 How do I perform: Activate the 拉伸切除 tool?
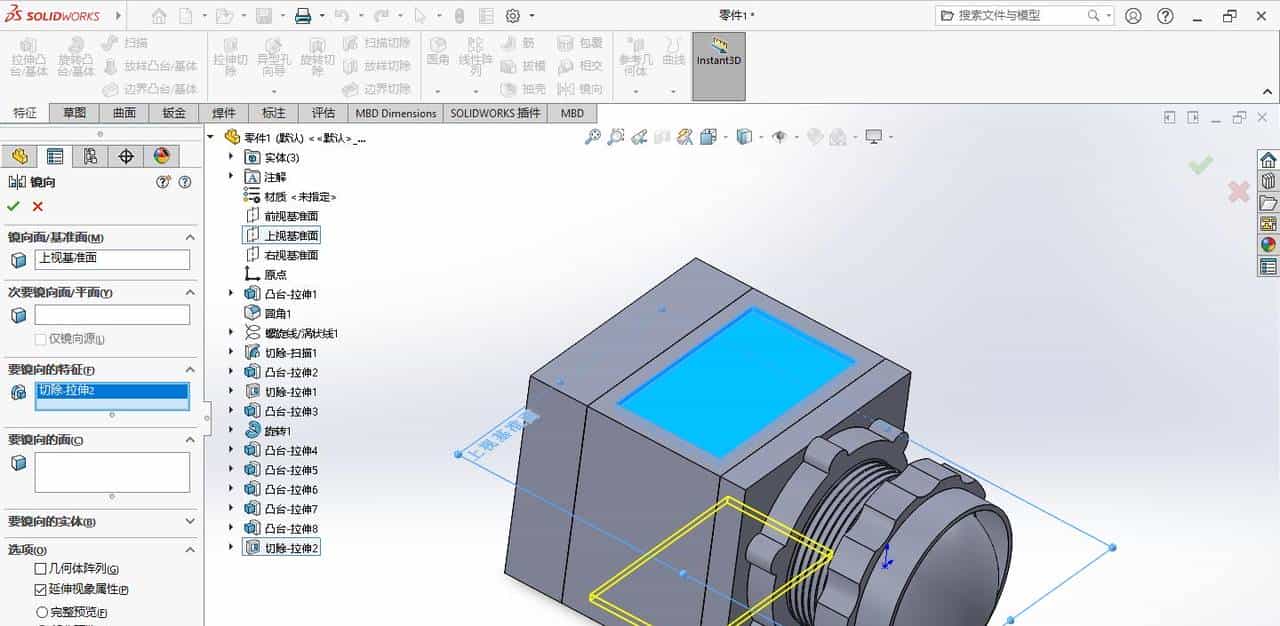231,60
